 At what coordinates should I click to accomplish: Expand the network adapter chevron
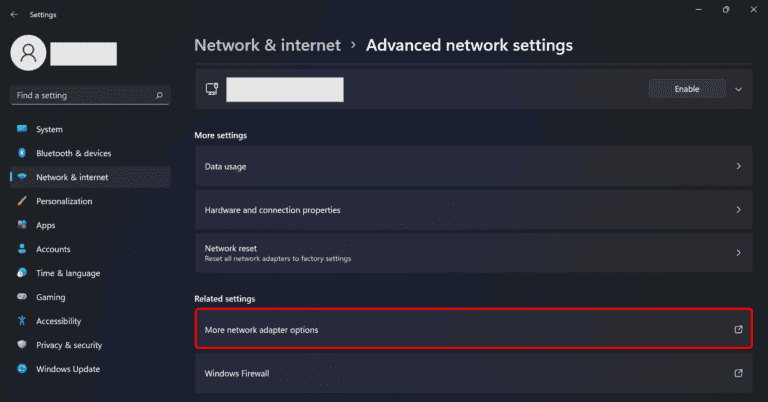click(739, 89)
